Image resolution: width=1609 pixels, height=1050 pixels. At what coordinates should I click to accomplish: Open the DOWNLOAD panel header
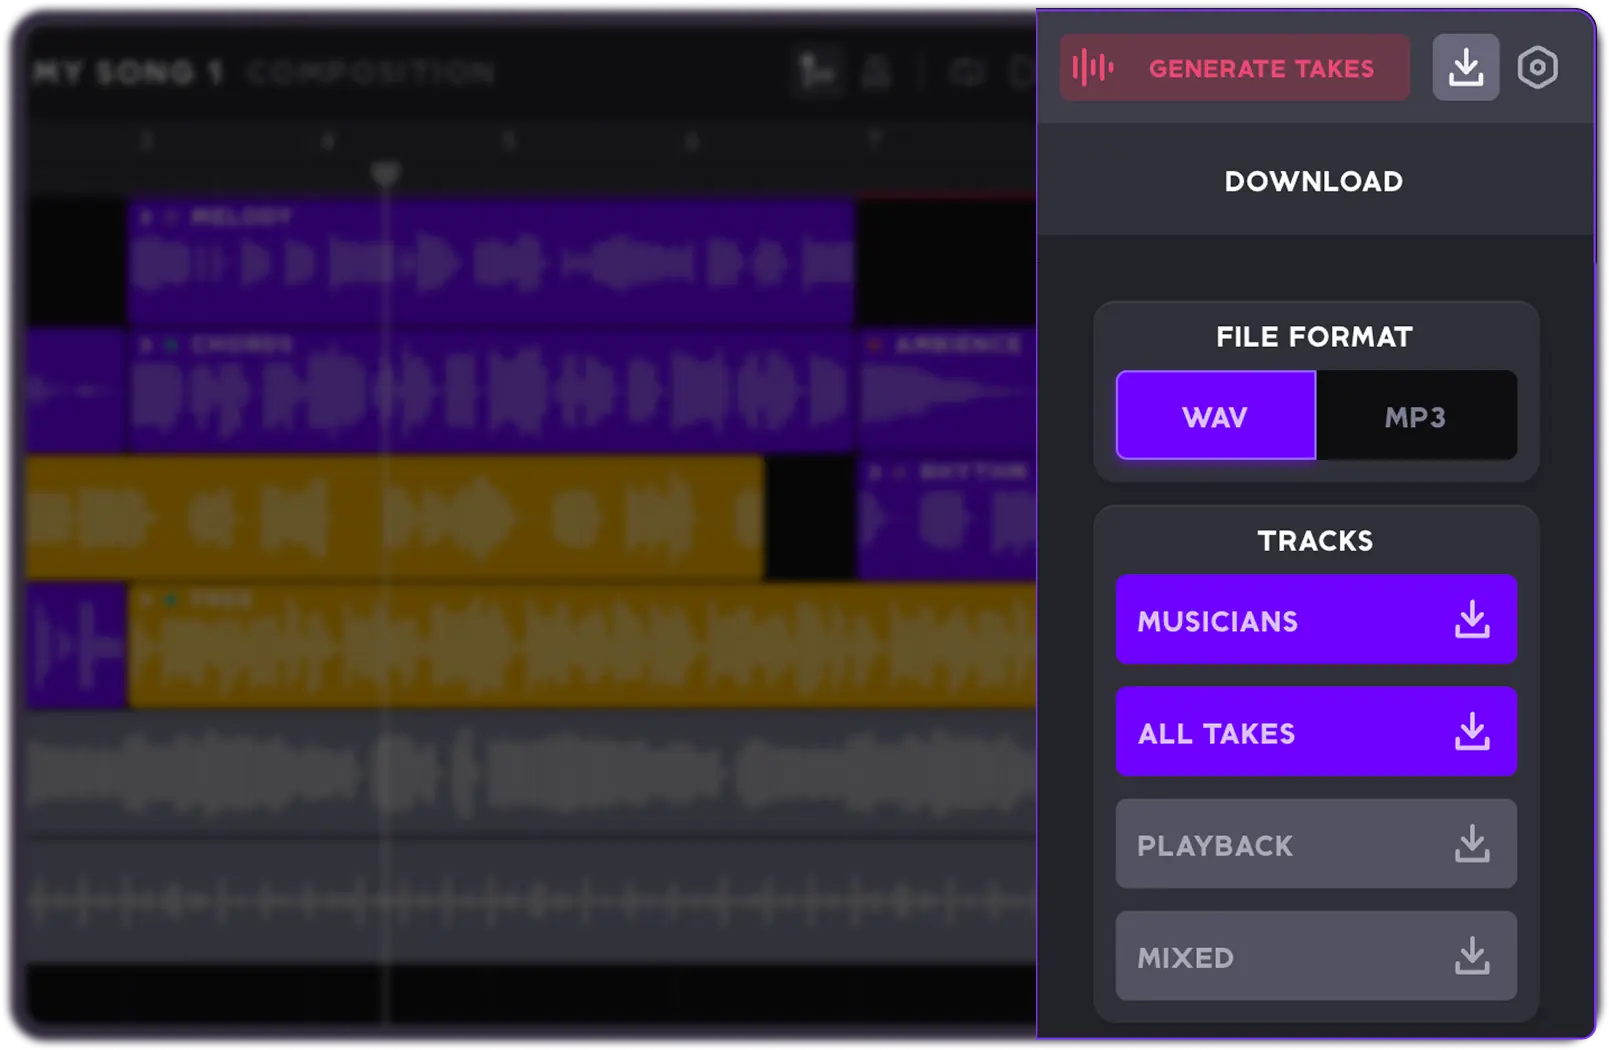tap(1313, 181)
